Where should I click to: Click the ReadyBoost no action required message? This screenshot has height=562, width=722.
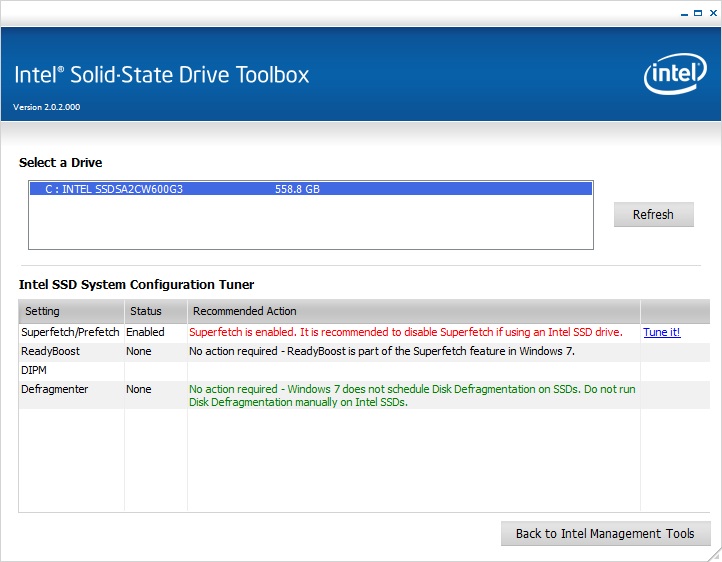[x=381, y=351]
